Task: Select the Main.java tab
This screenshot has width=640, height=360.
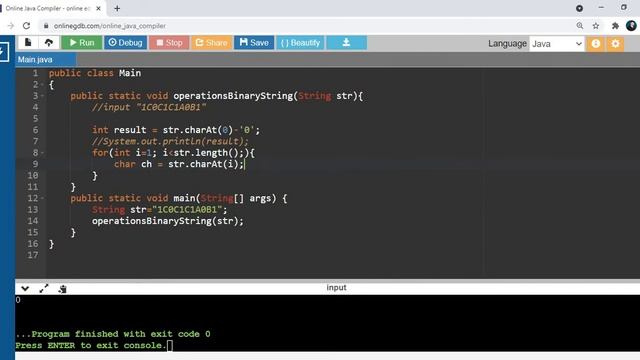Action: [x=45, y=60]
